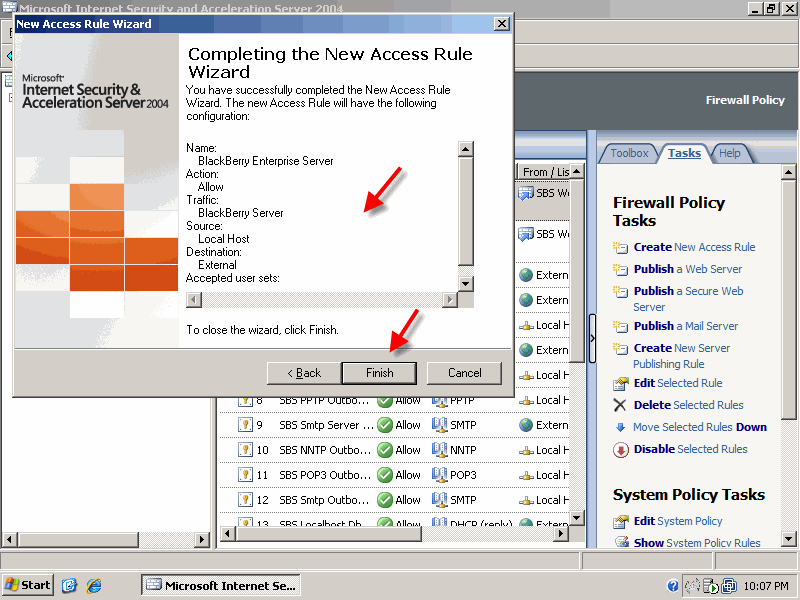Screen dimensions: 800x600
Task: Click Publish a Mail Server link
Action: 686,326
